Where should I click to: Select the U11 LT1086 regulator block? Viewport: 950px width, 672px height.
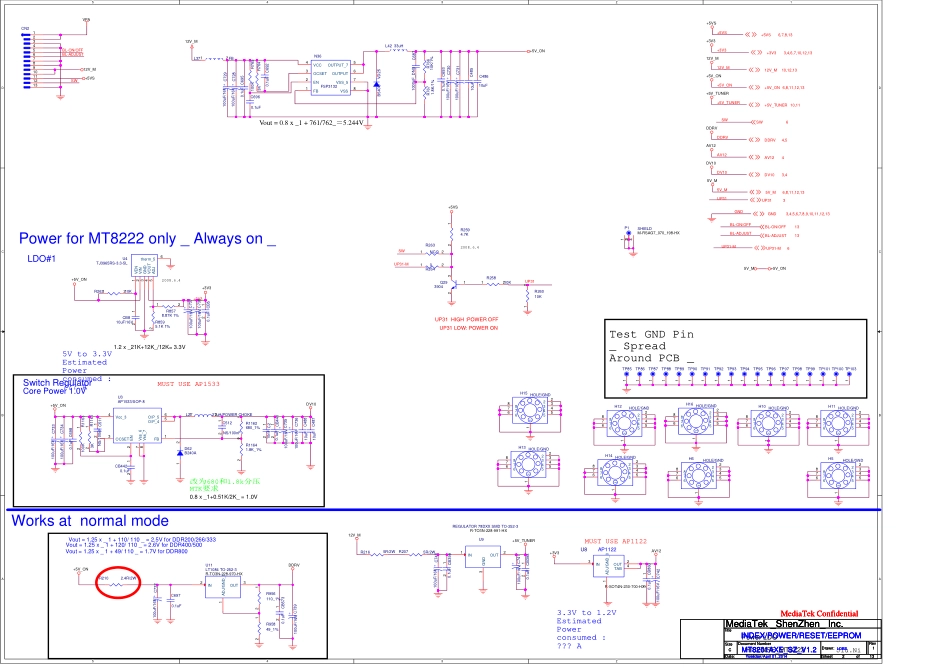[x=222, y=588]
